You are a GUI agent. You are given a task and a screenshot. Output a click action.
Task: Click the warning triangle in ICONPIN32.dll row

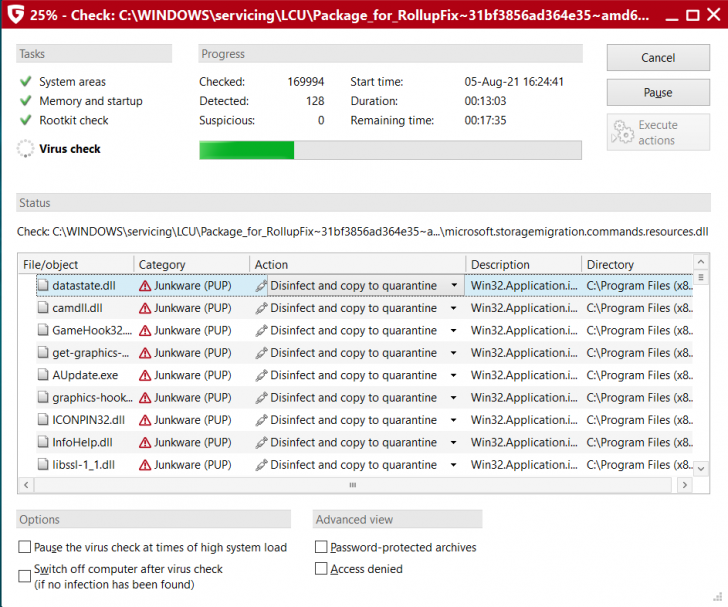145,420
